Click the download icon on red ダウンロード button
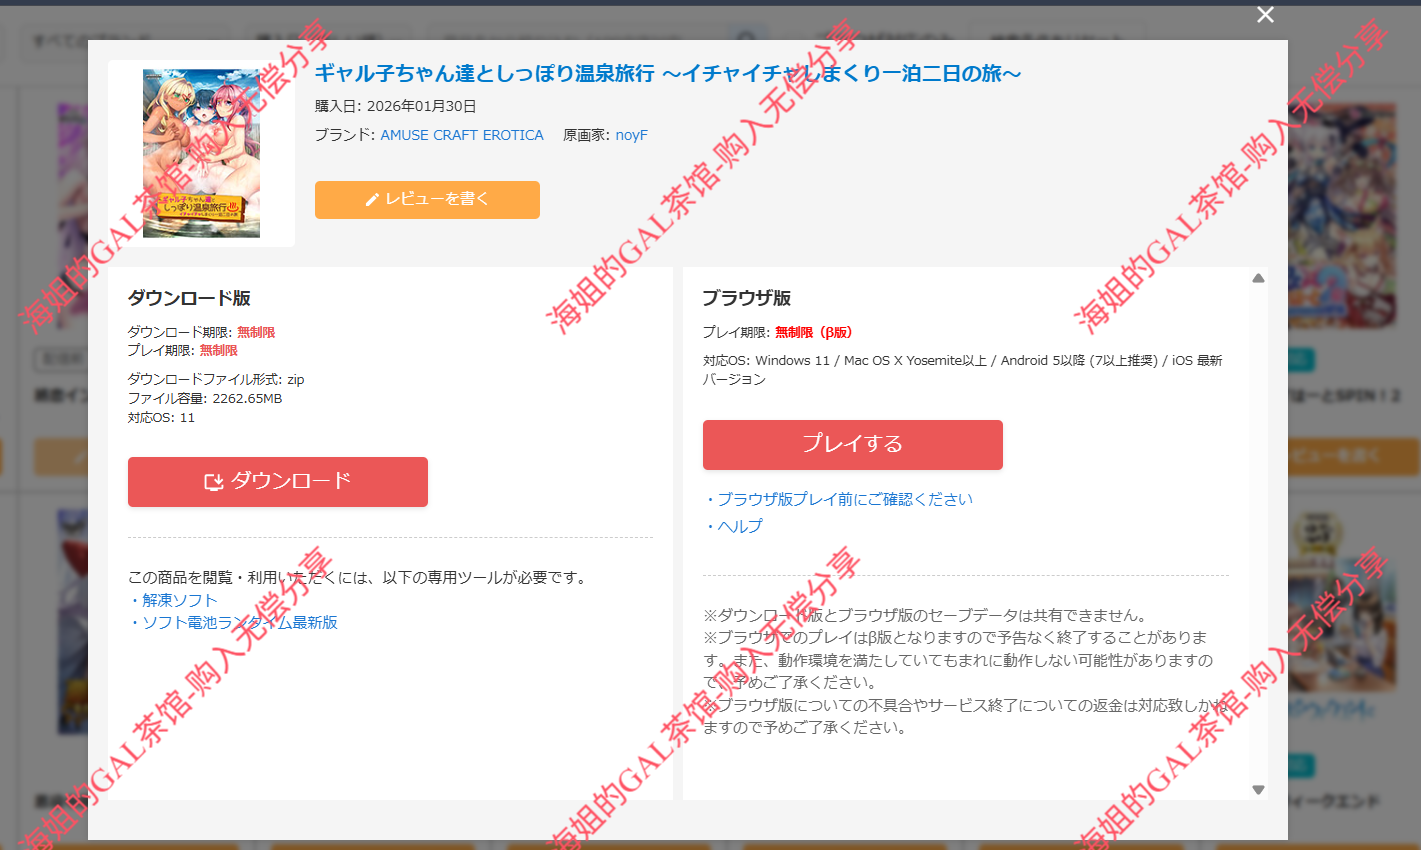 click(x=213, y=482)
